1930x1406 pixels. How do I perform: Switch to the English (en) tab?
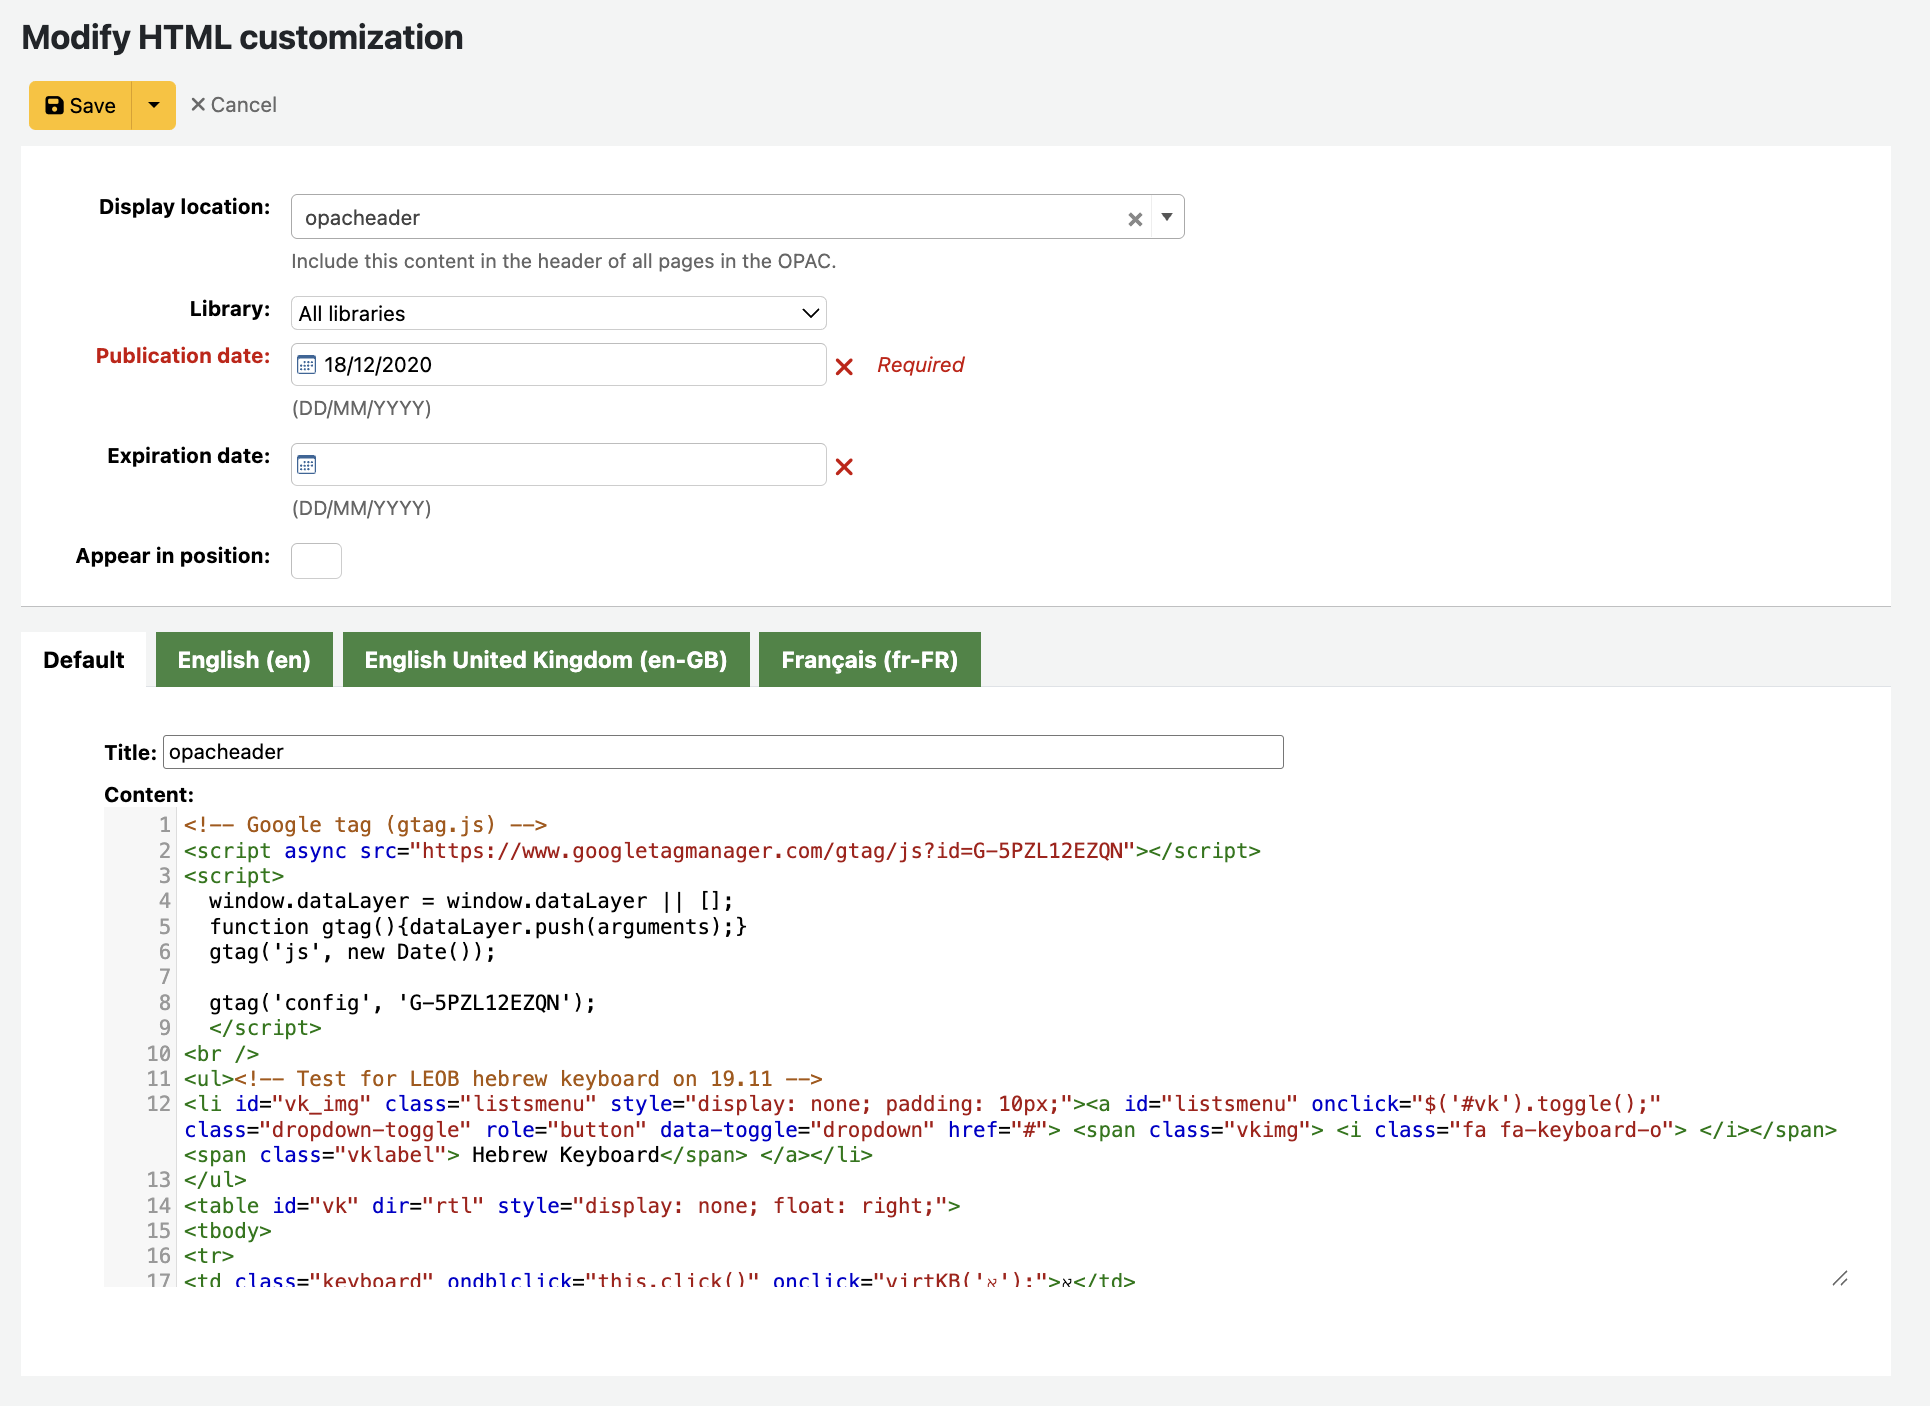coord(244,660)
